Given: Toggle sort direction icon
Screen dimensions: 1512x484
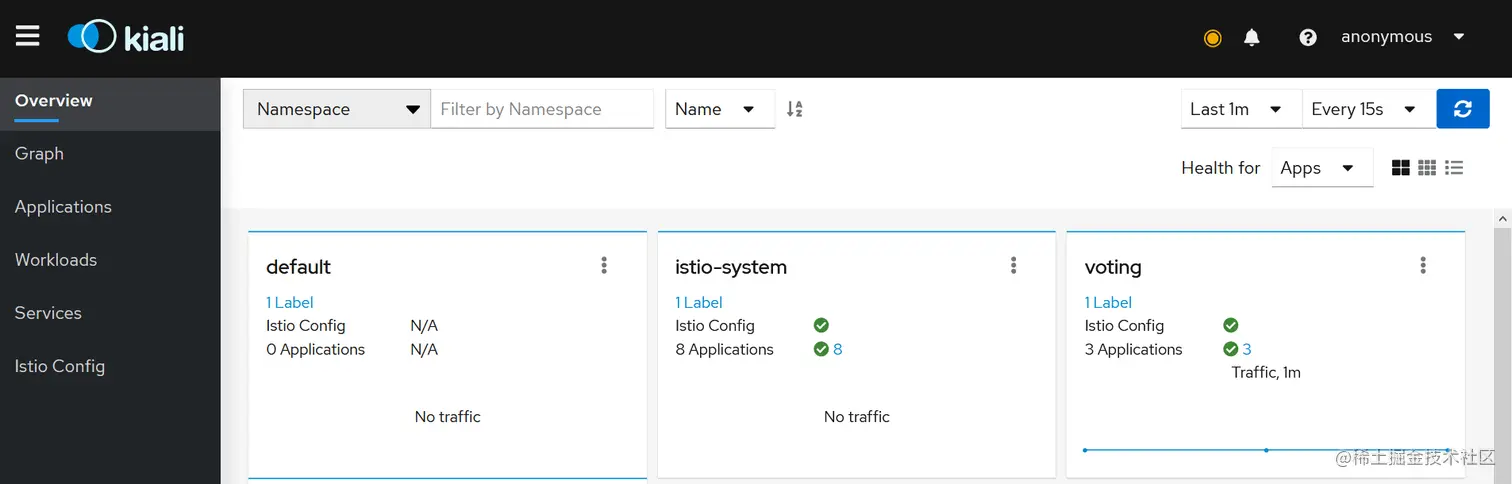Looking at the screenshot, I should tap(795, 109).
